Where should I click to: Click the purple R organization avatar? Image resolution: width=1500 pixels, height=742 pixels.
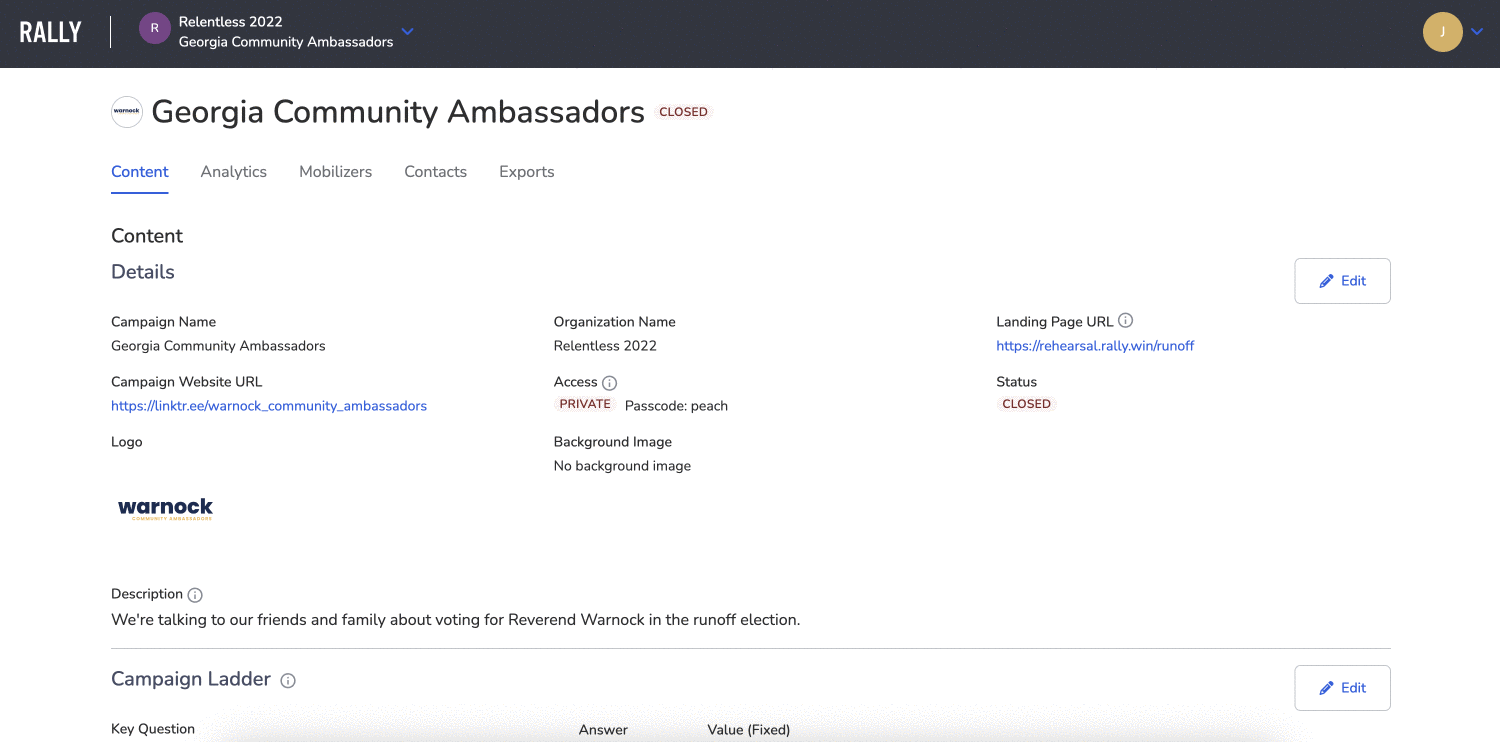pos(154,29)
